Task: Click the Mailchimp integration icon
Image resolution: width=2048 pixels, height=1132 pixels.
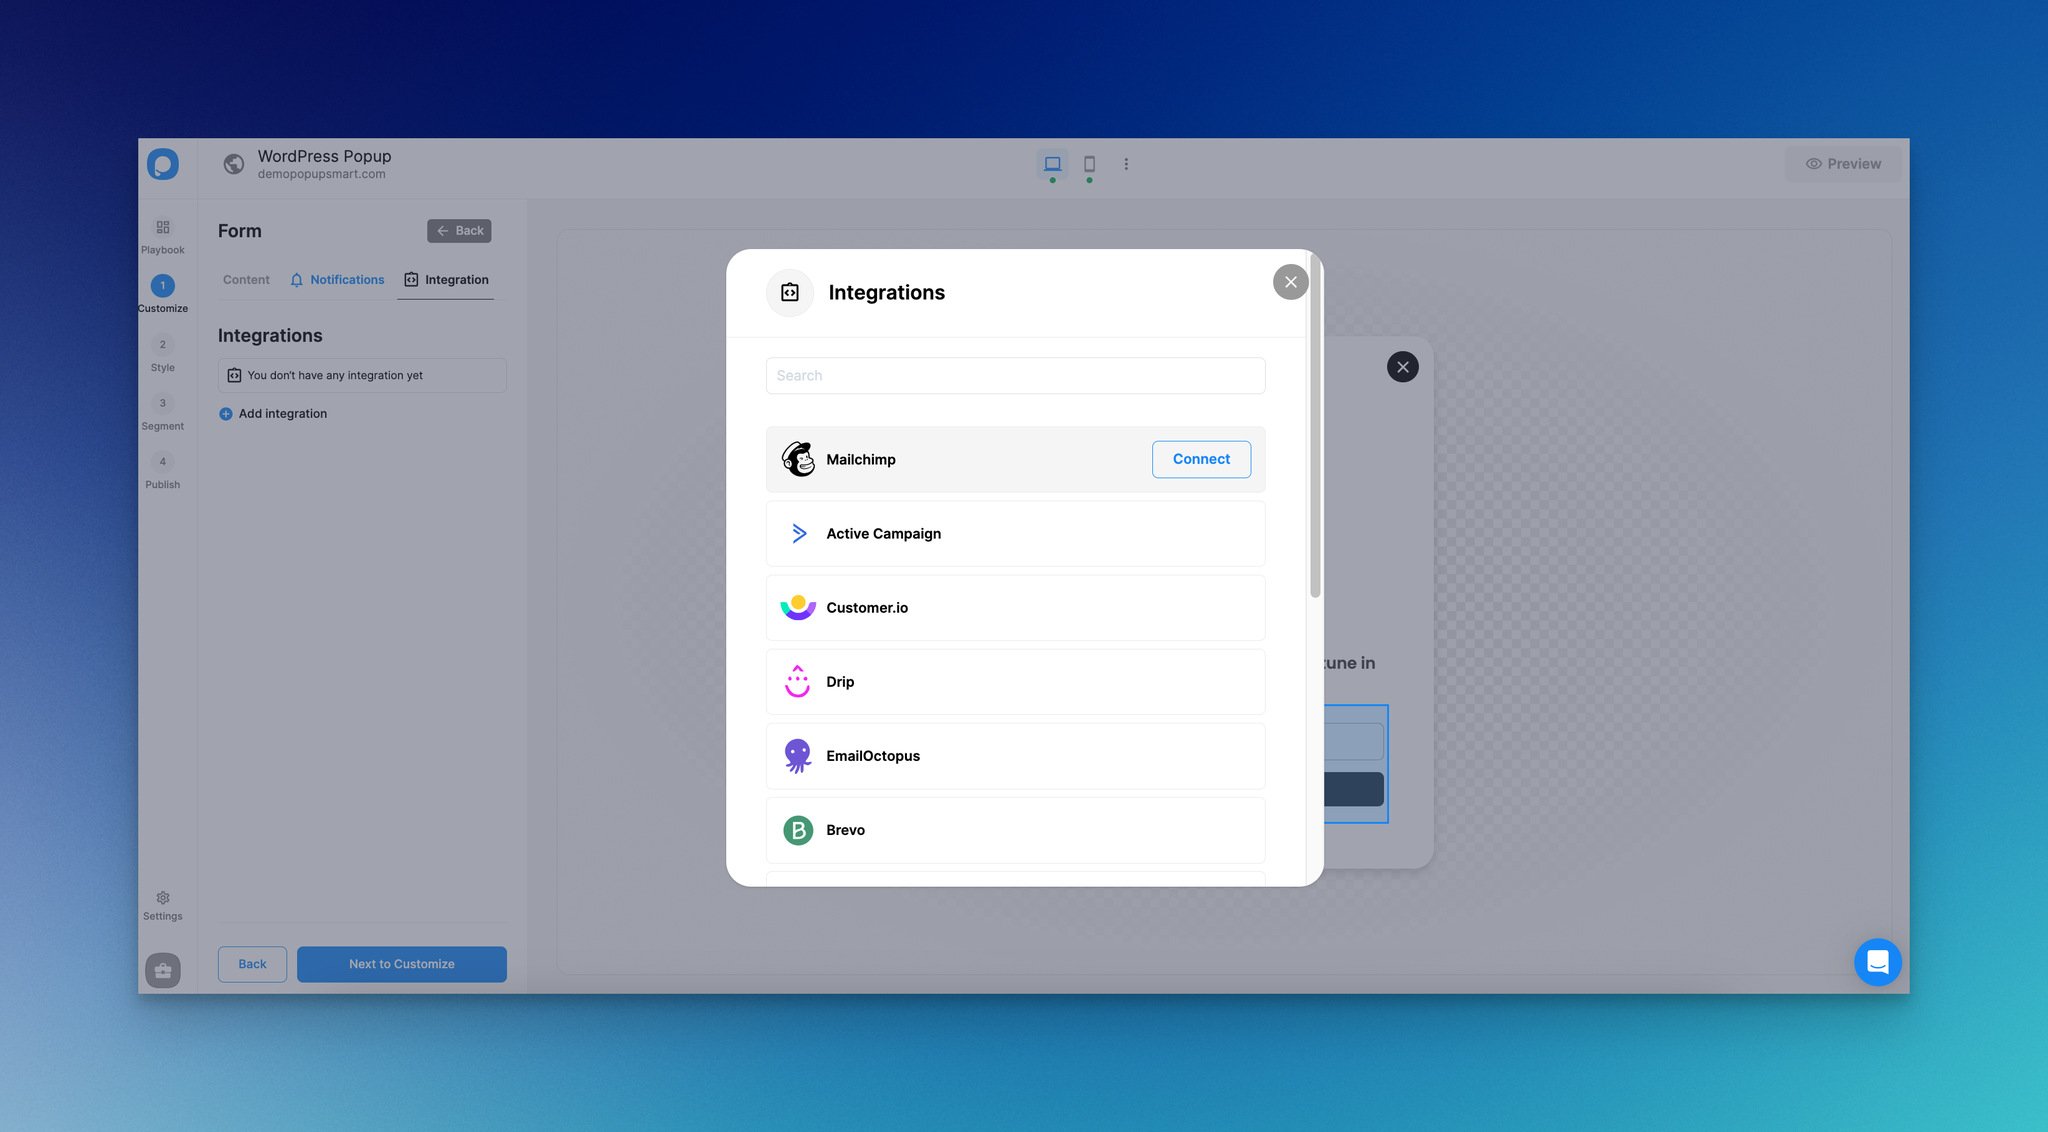Action: pyautogui.click(x=797, y=459)
